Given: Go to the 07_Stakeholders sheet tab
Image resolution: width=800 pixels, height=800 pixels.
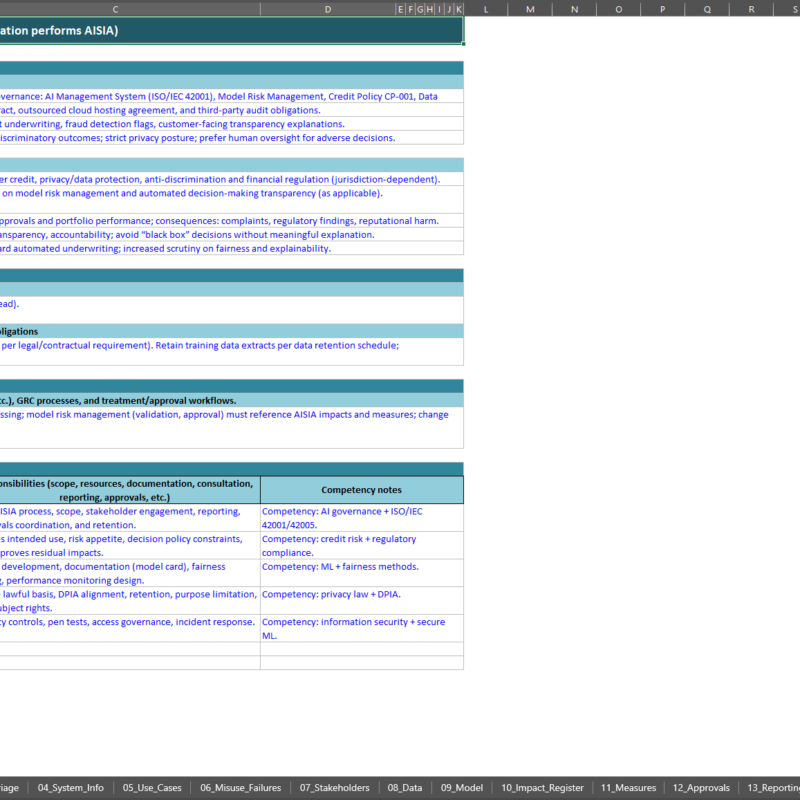Looking at the screenshot, I should coord(334,788).
